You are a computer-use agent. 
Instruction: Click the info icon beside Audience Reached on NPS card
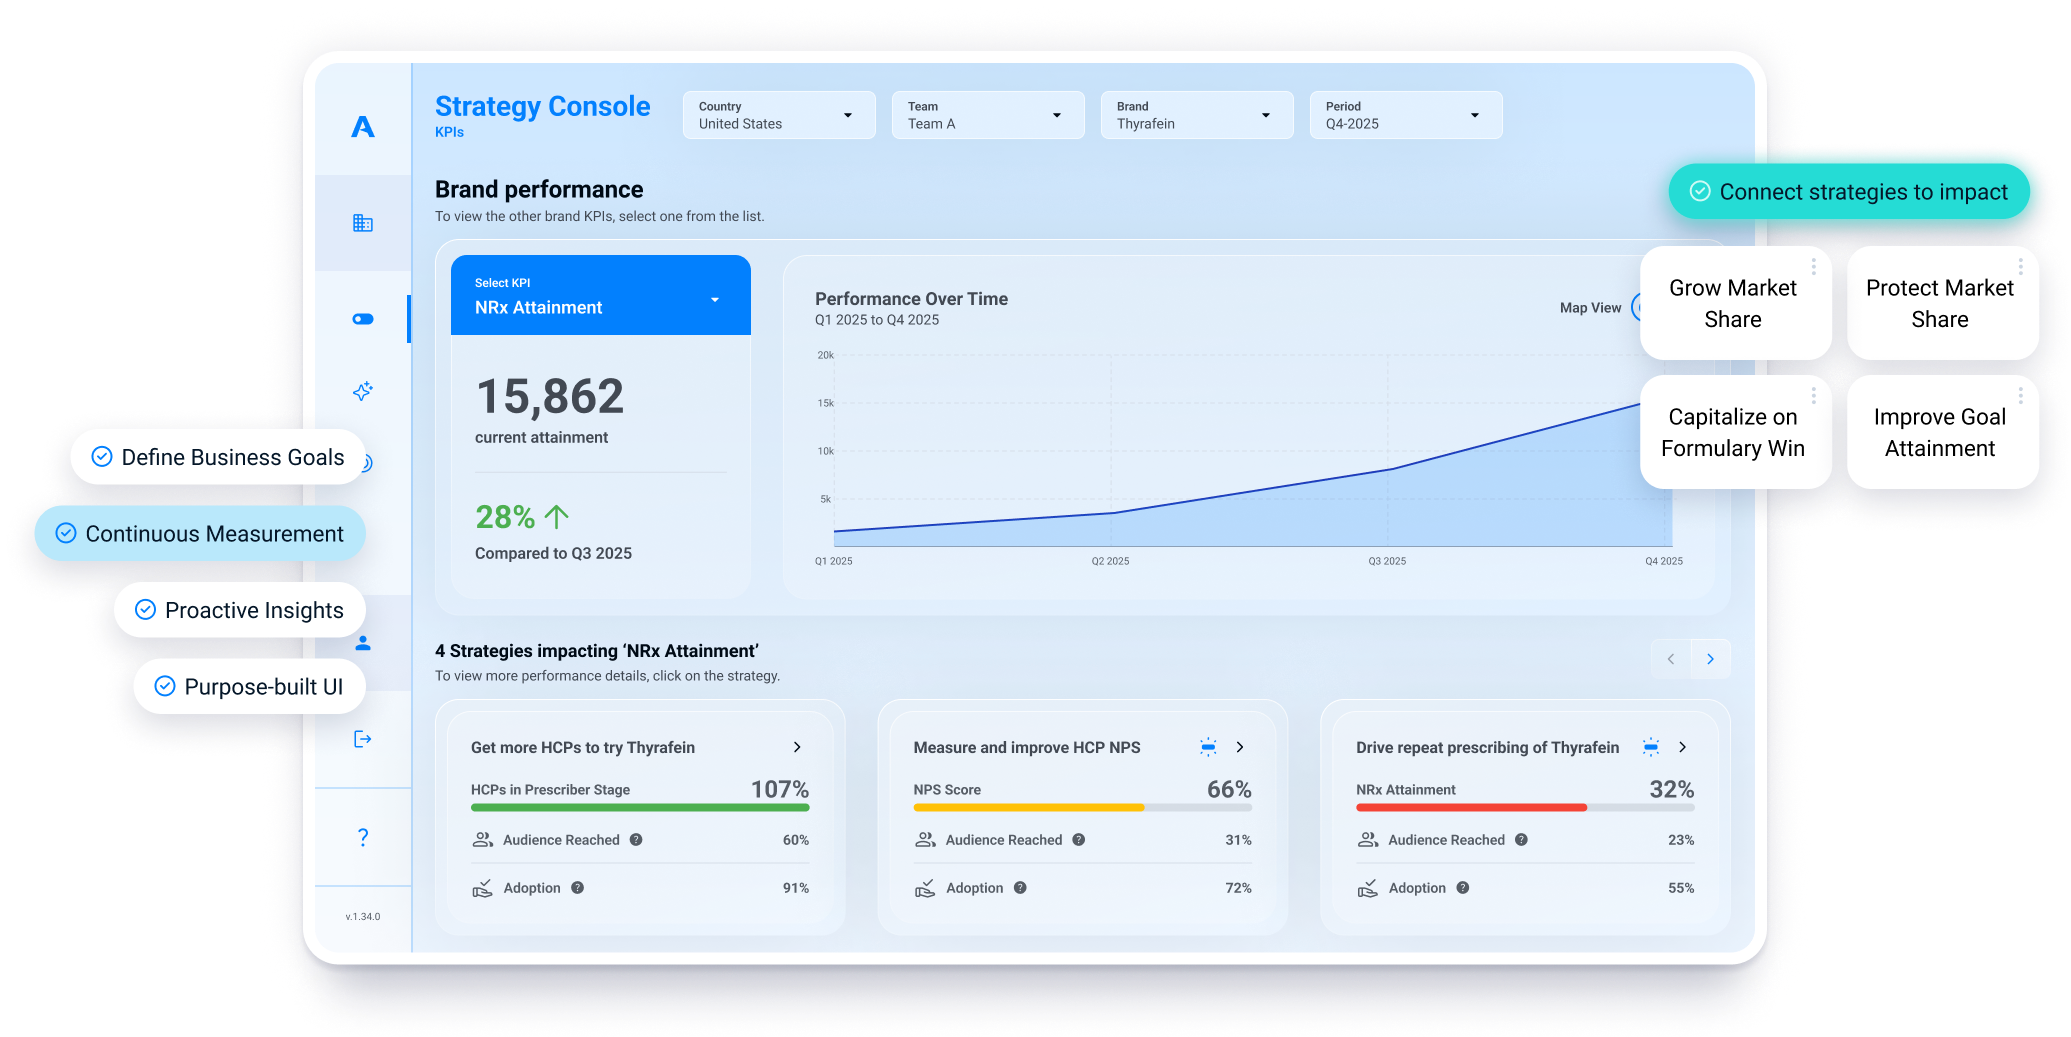click(1080, 840)
